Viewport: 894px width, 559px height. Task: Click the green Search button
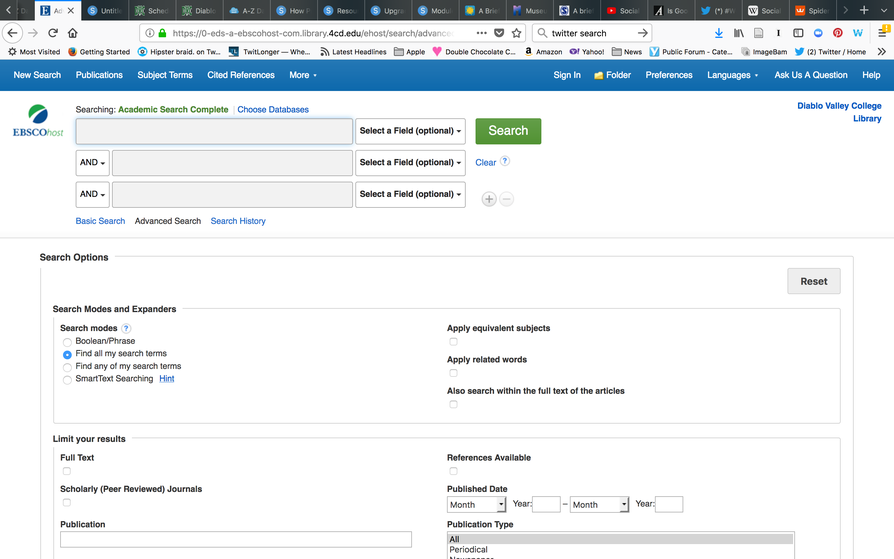[x=508, y=131]
